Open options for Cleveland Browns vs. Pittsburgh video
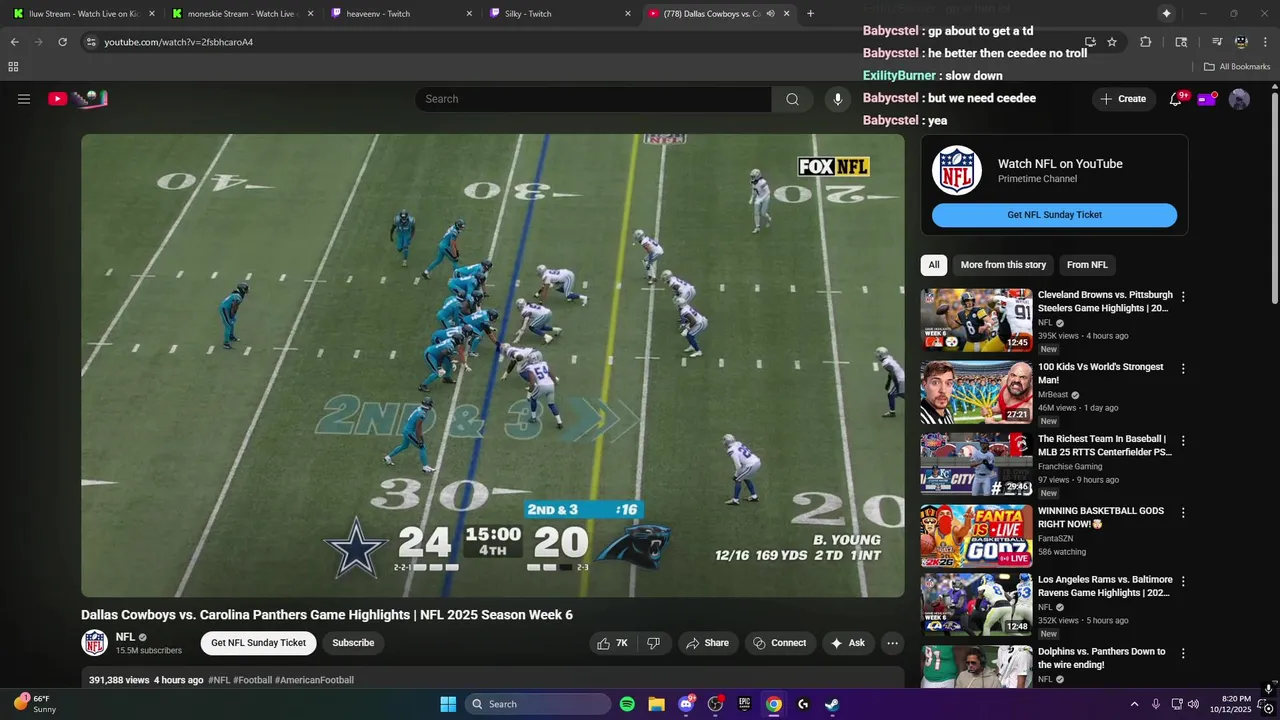The width and height of the screenshot is (1280, 720). point(1183,297)
